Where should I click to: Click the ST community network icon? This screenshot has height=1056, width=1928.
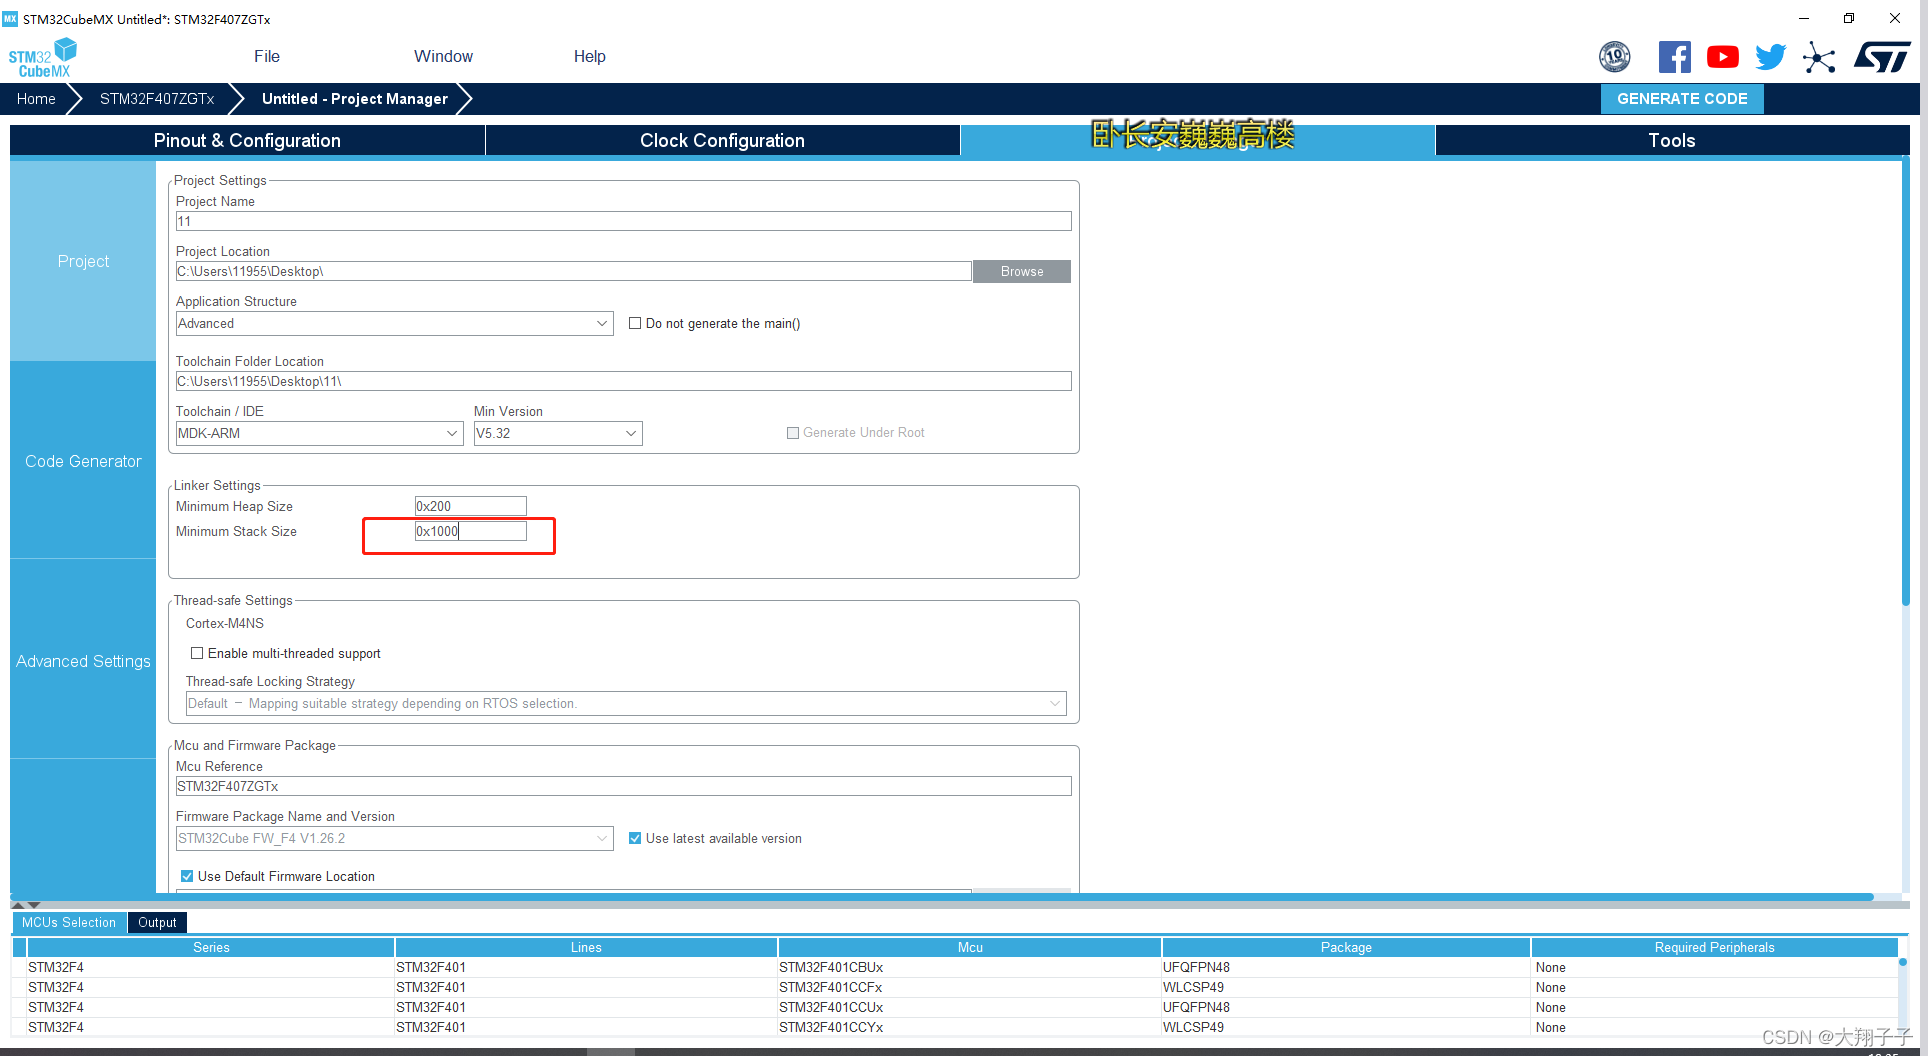pyautogui.click(x=1819, y=57)
